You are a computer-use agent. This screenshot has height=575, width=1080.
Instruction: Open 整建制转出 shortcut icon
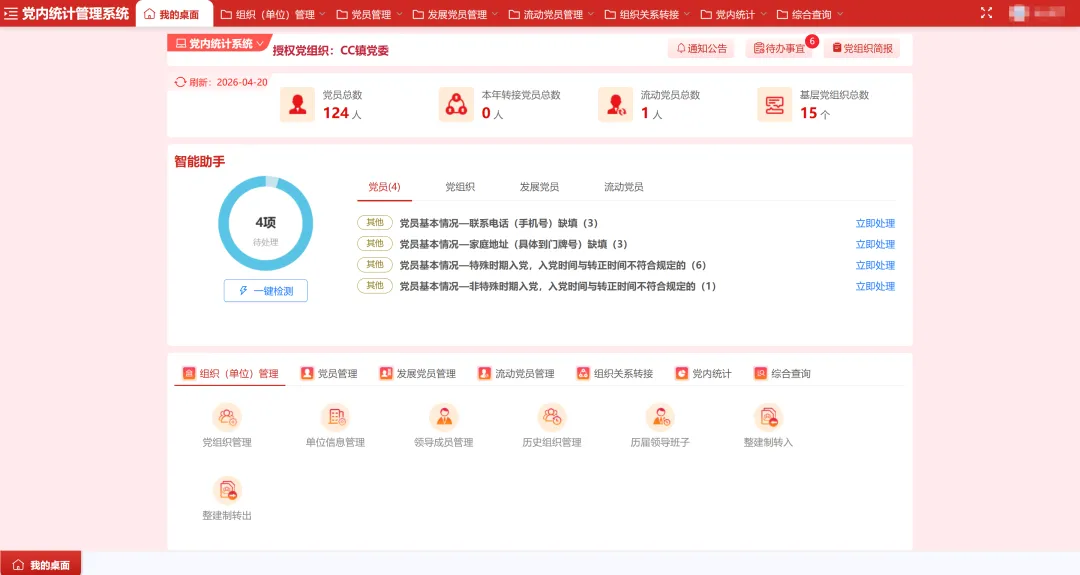point(227,490)
